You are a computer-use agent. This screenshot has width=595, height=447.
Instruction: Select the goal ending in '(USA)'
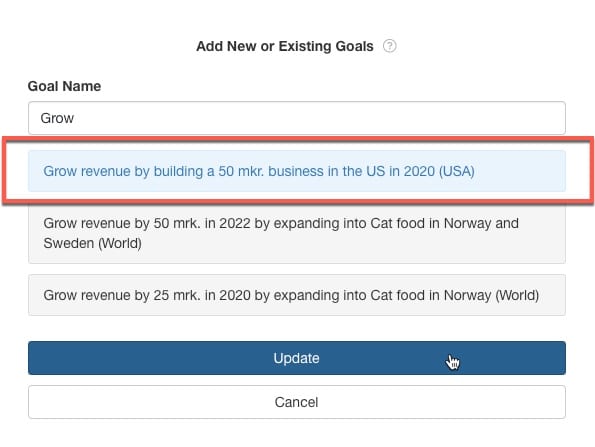tap(297, 171)
